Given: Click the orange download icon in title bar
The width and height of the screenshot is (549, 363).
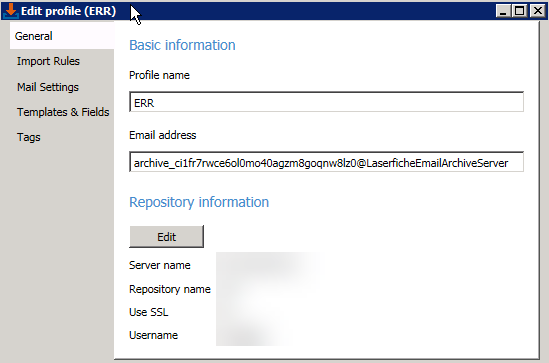Looking at the screenshot, I should point(11,11).
